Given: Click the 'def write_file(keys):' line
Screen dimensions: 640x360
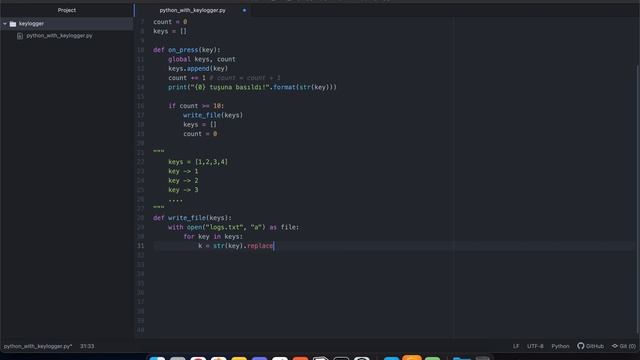Looking at the screenshot, I should tap(192, 218).
